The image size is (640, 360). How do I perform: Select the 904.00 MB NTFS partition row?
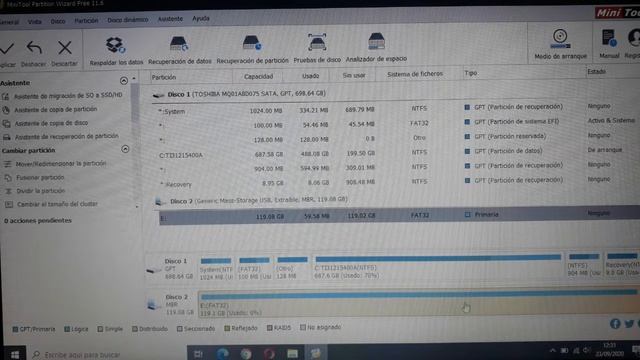point(396,167)
